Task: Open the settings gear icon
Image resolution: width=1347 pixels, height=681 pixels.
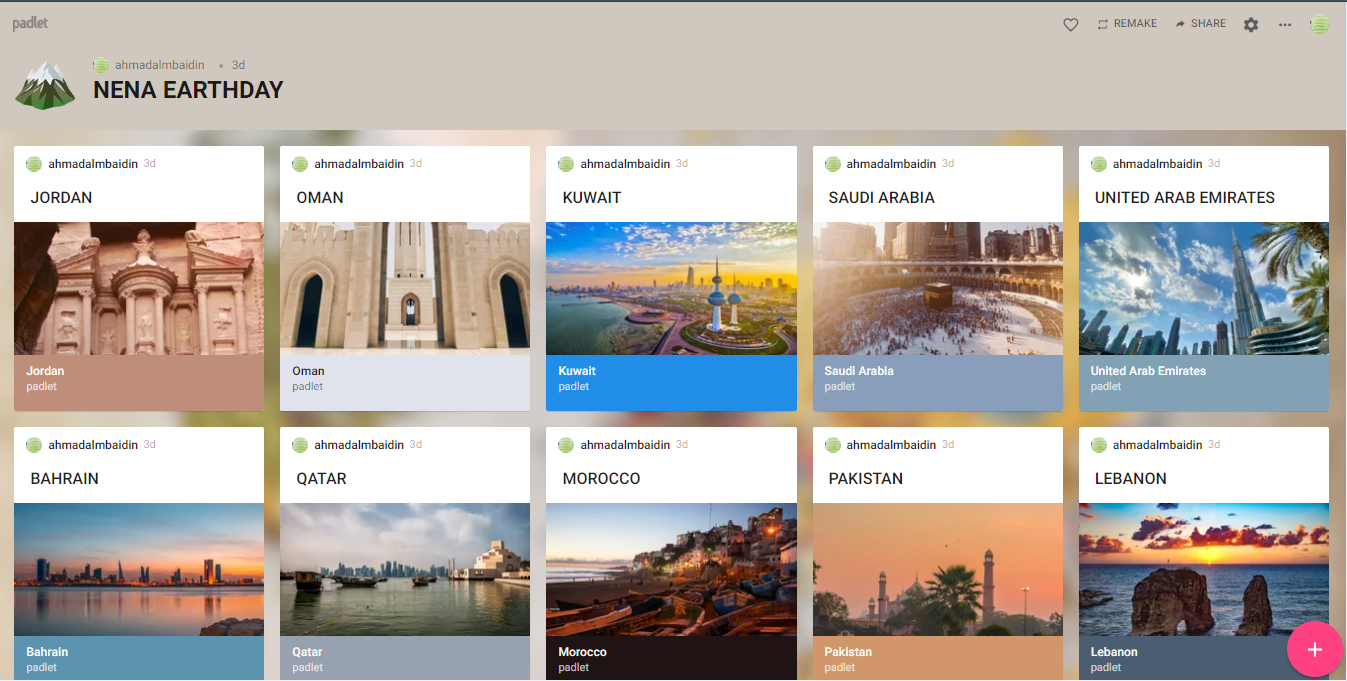Action: pos(1251,25)
